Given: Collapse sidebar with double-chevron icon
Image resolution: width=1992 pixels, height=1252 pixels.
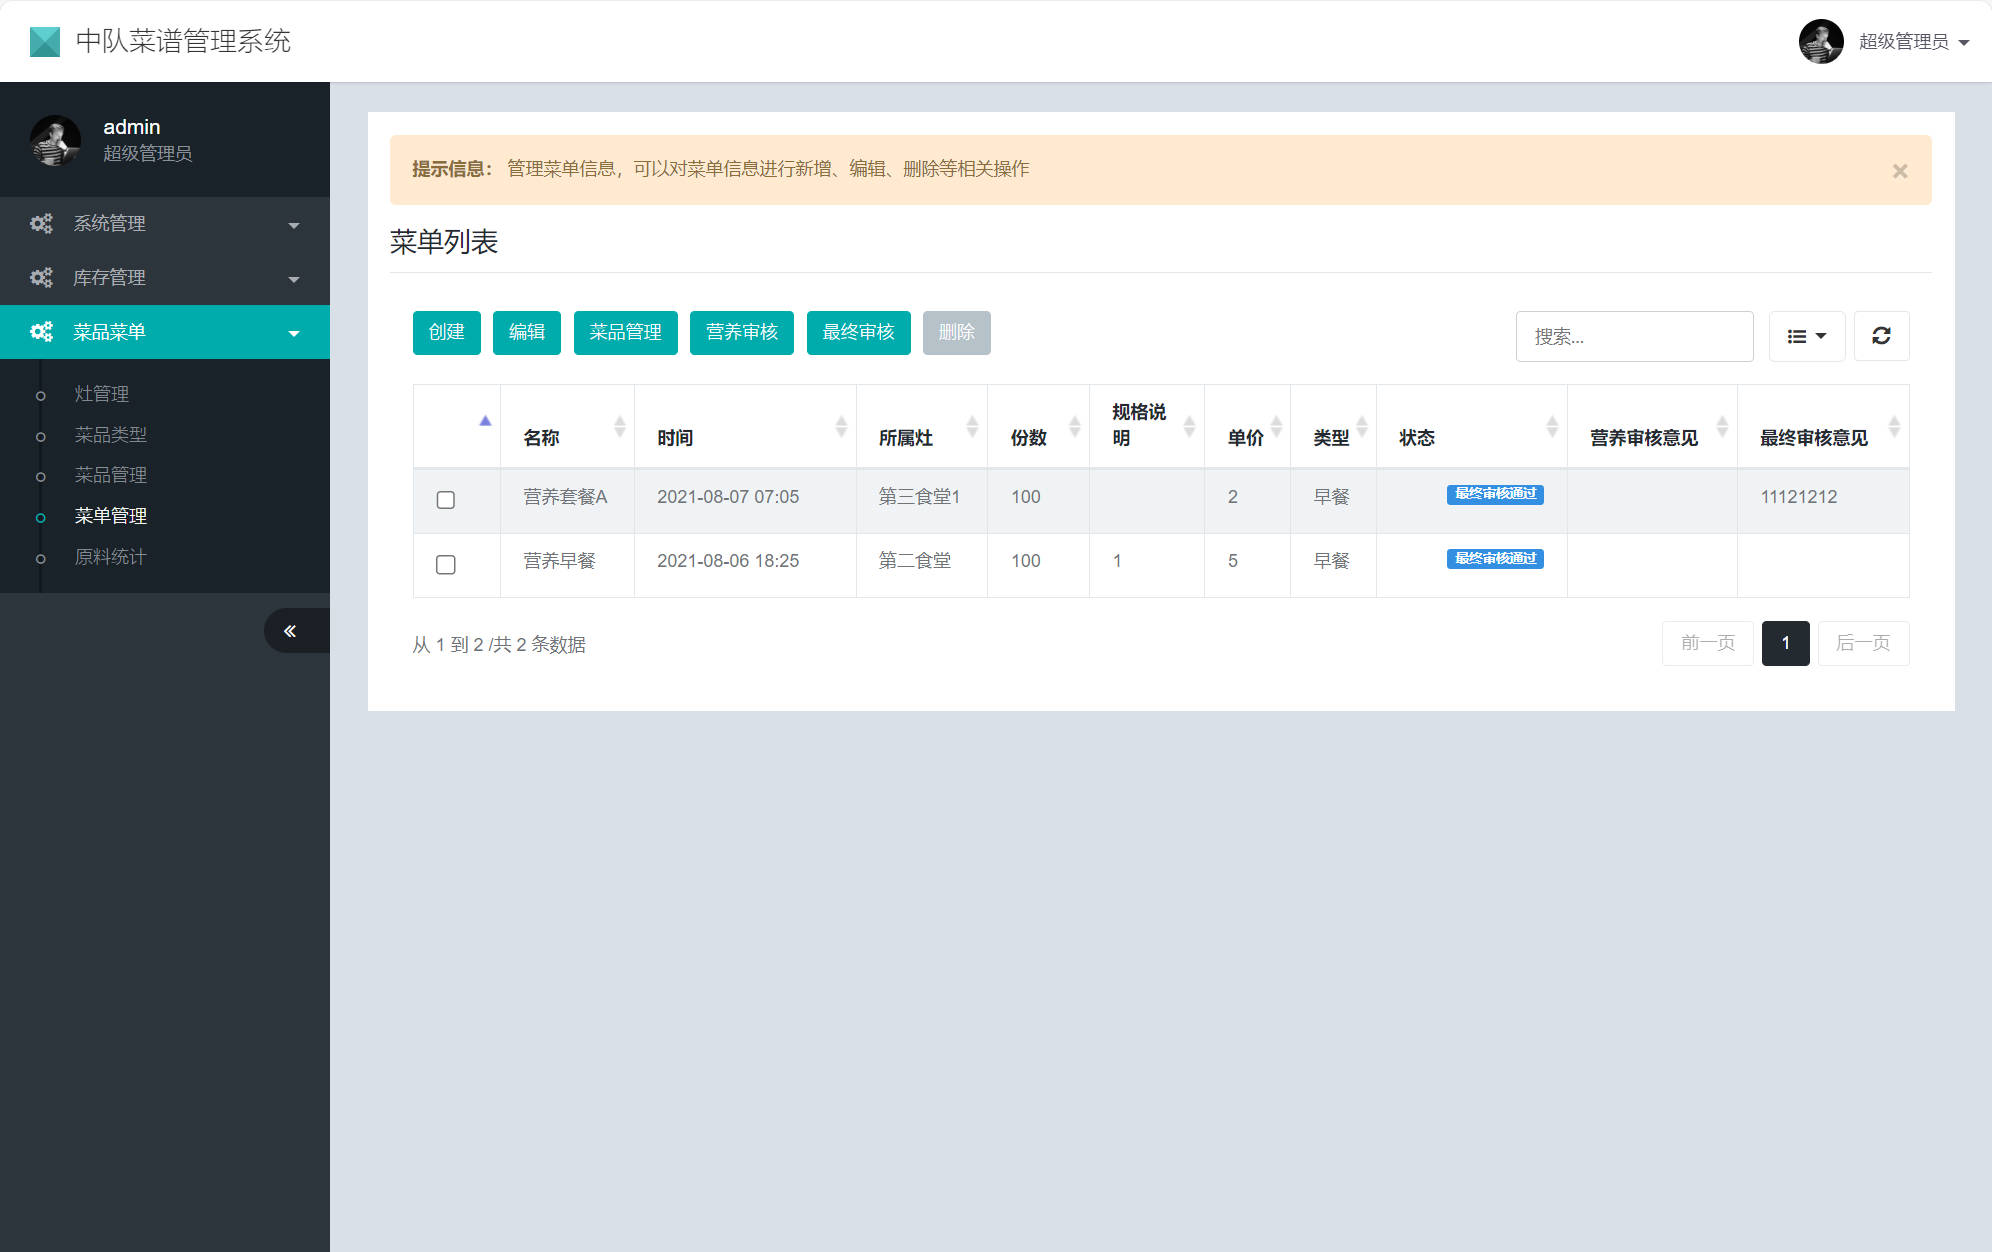Looking at the screenshot, I should 290,631.
